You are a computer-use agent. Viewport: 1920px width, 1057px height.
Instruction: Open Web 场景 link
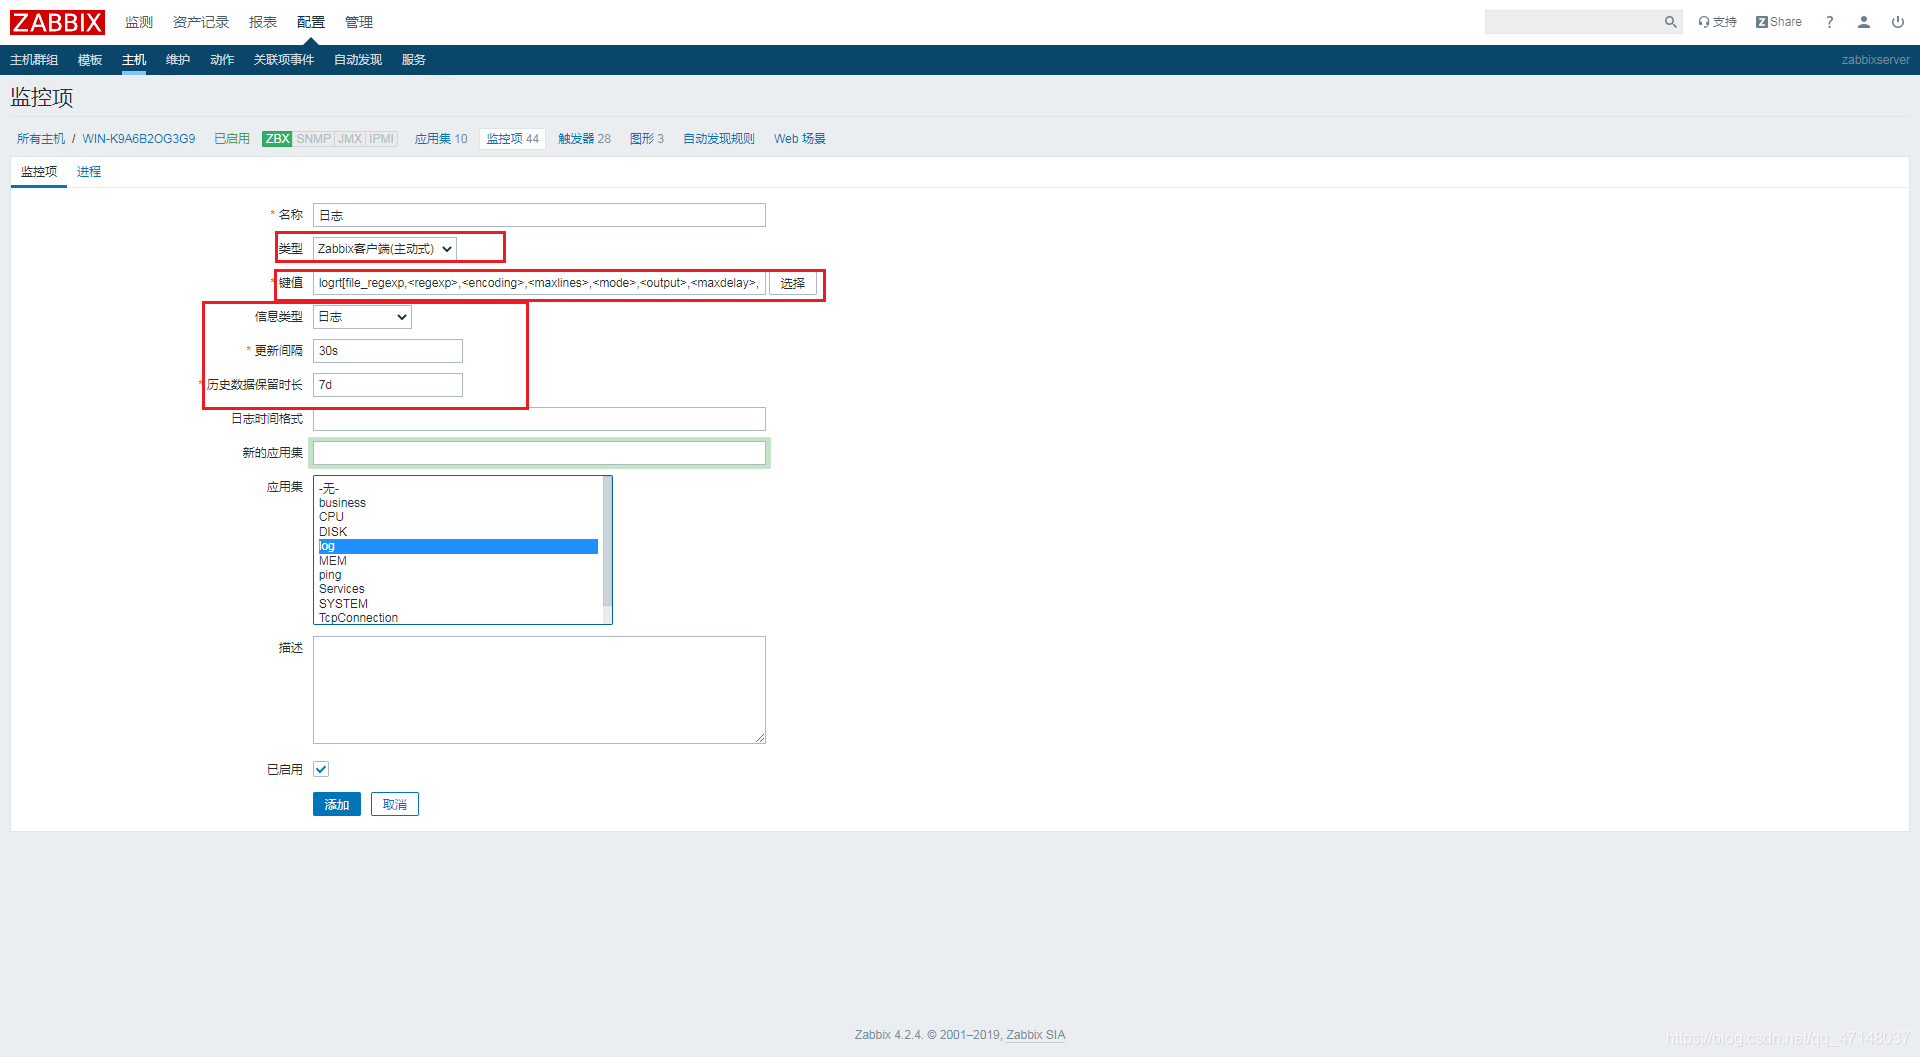[x=800, y=139]
